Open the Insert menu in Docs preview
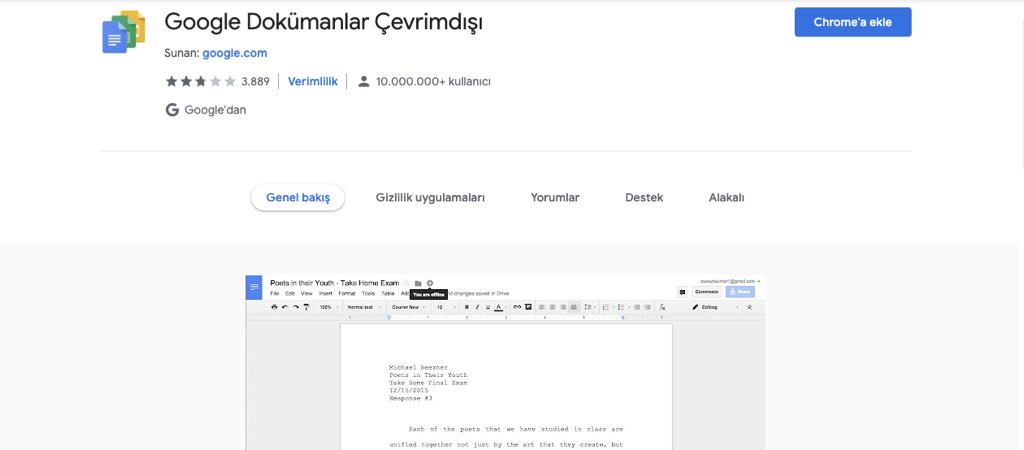 point(326,294)
